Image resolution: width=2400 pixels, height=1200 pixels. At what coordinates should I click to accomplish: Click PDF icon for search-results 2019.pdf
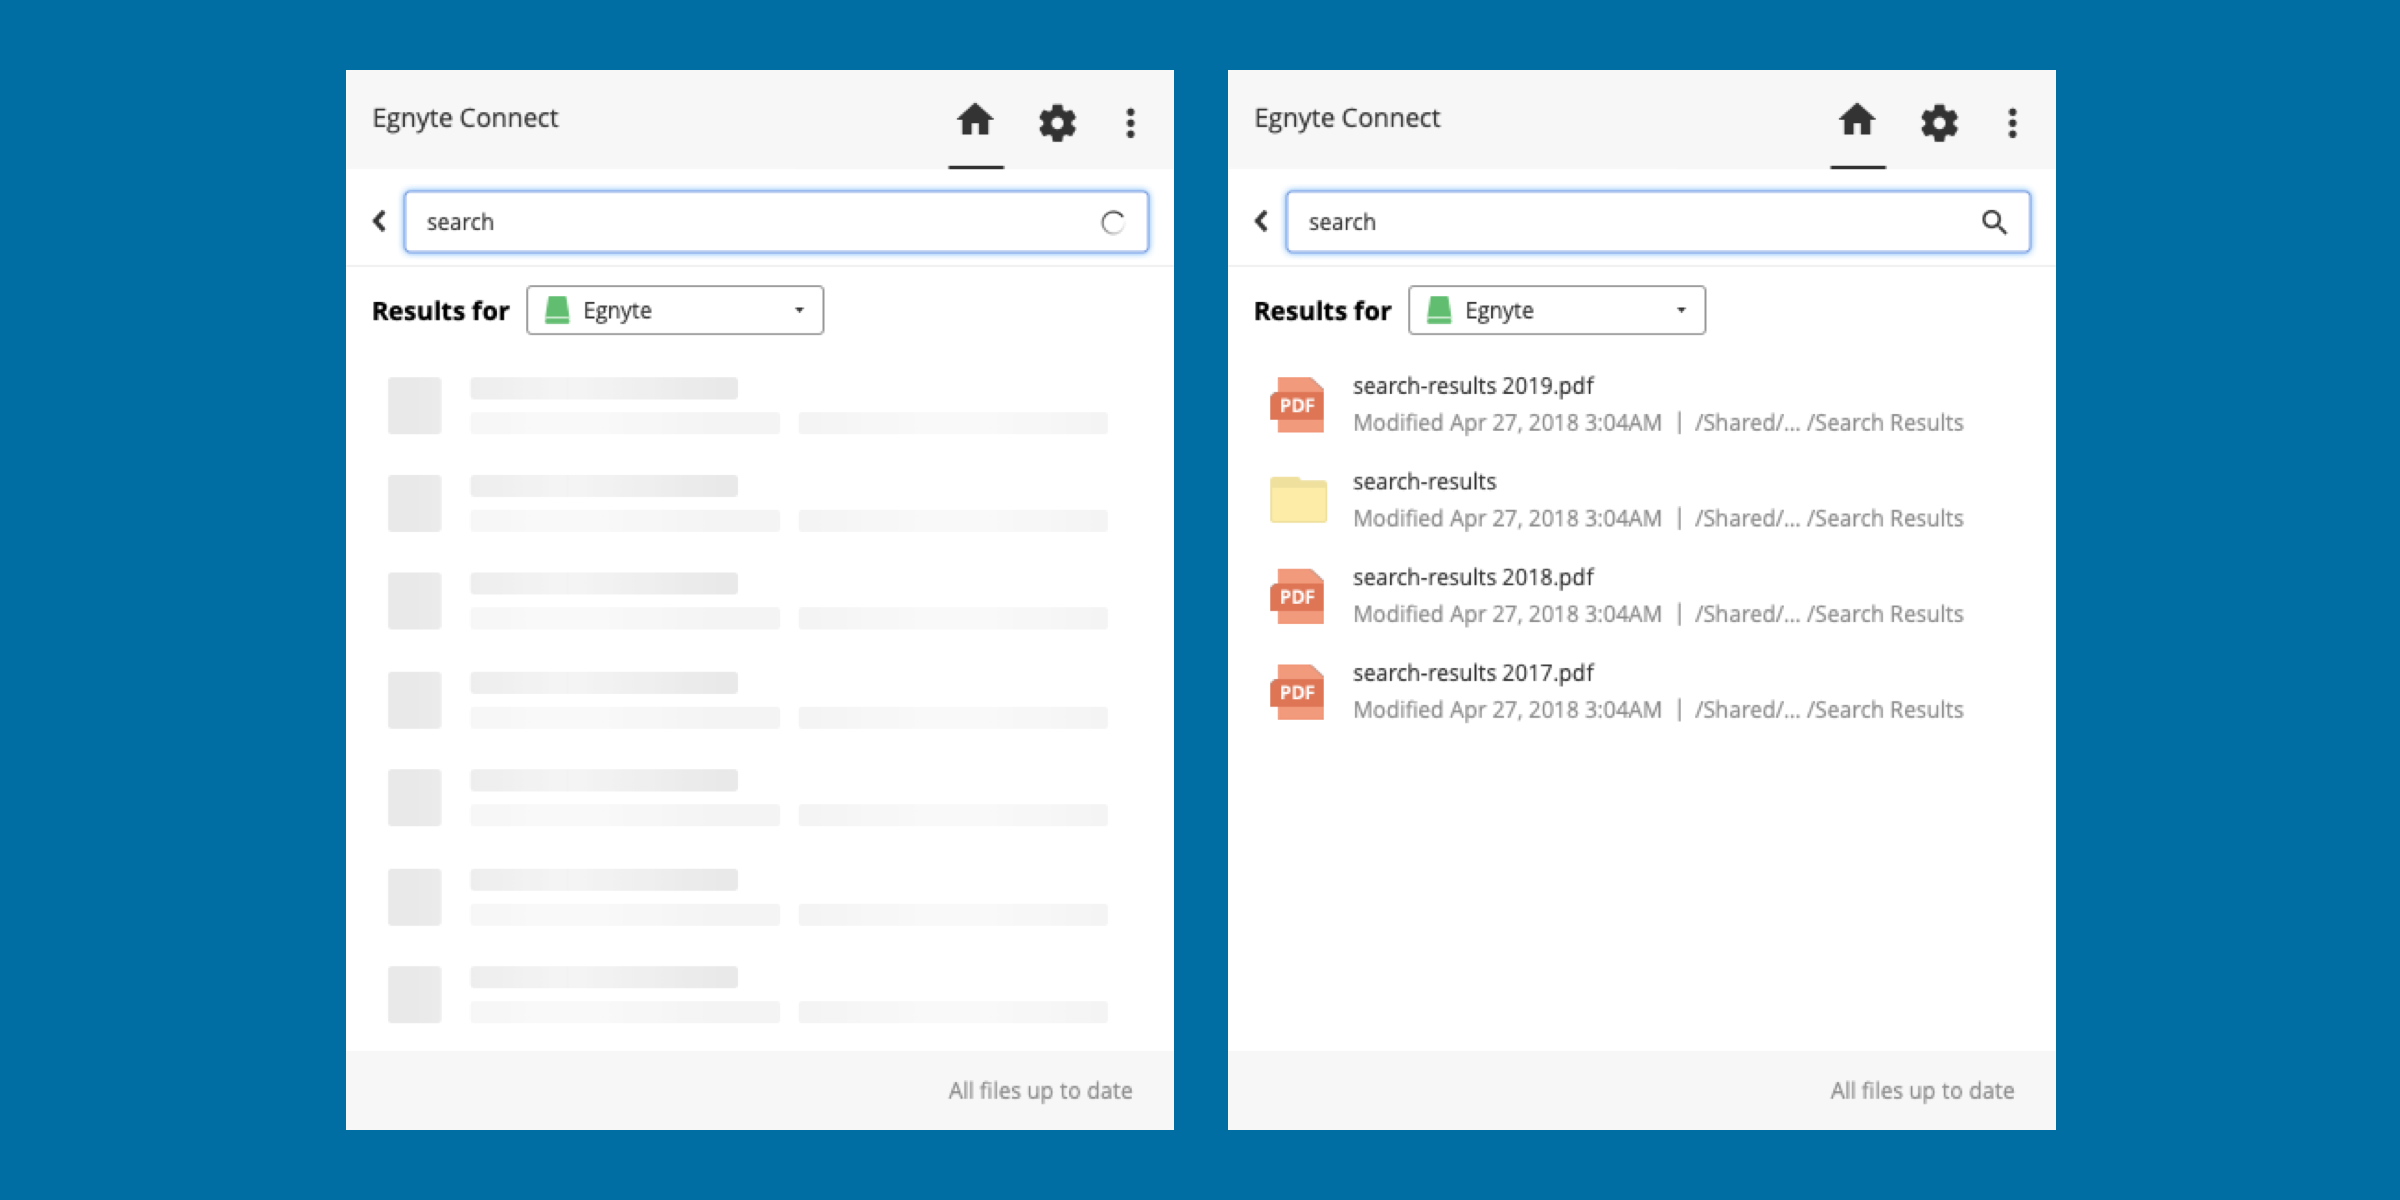pos(1297,405)
